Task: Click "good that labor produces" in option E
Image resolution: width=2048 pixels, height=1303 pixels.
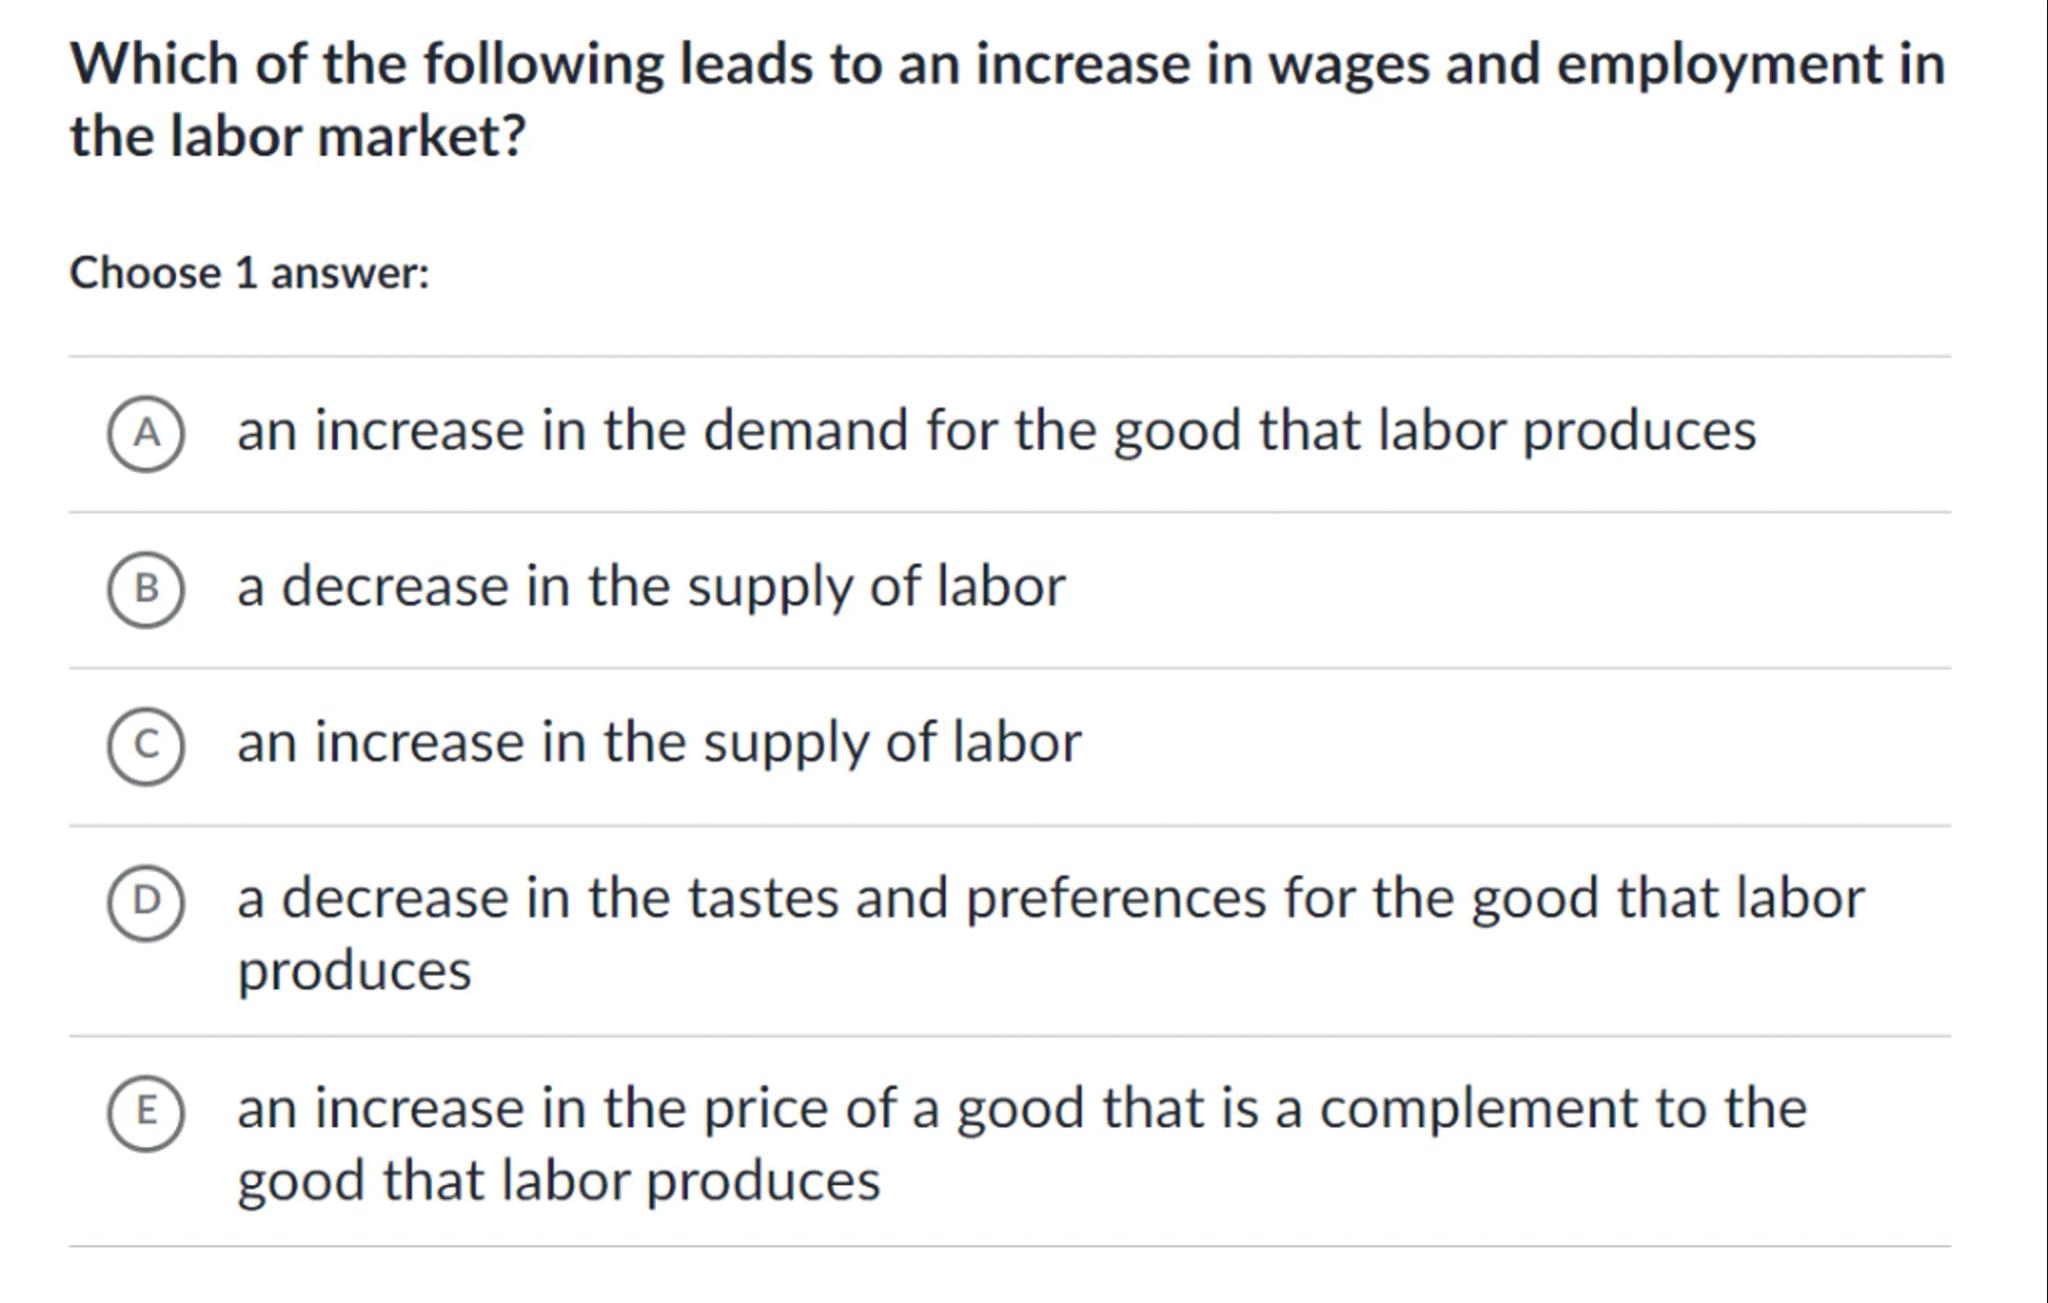Action: (x=558, y=1181)
